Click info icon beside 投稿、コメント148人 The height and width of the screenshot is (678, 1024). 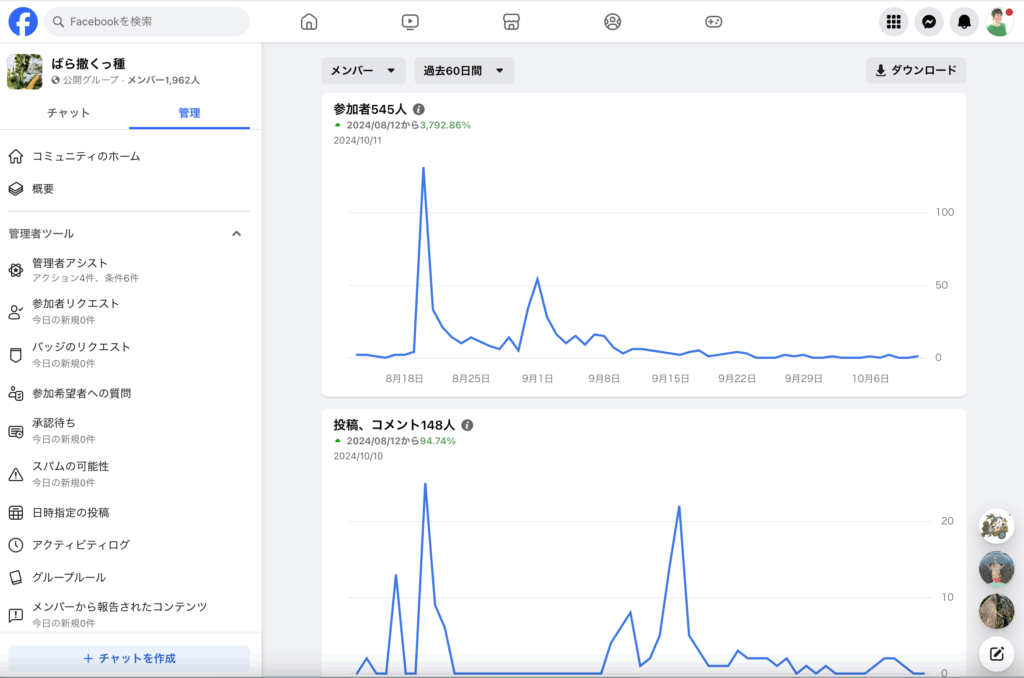467,425
